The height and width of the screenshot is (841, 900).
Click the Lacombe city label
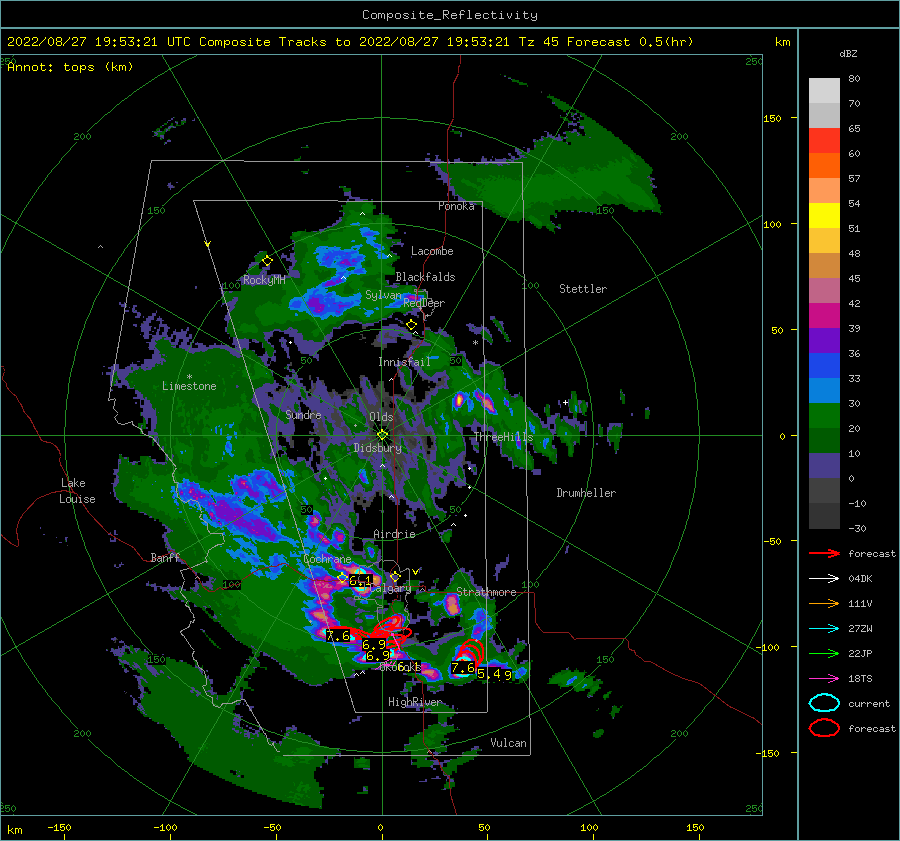pos(432,251)
